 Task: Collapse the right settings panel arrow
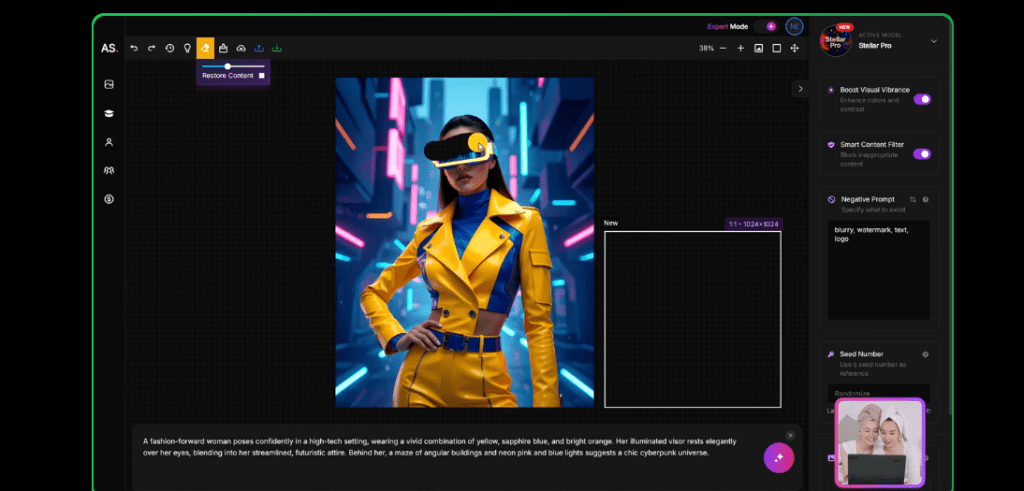(x=801, y=89)
